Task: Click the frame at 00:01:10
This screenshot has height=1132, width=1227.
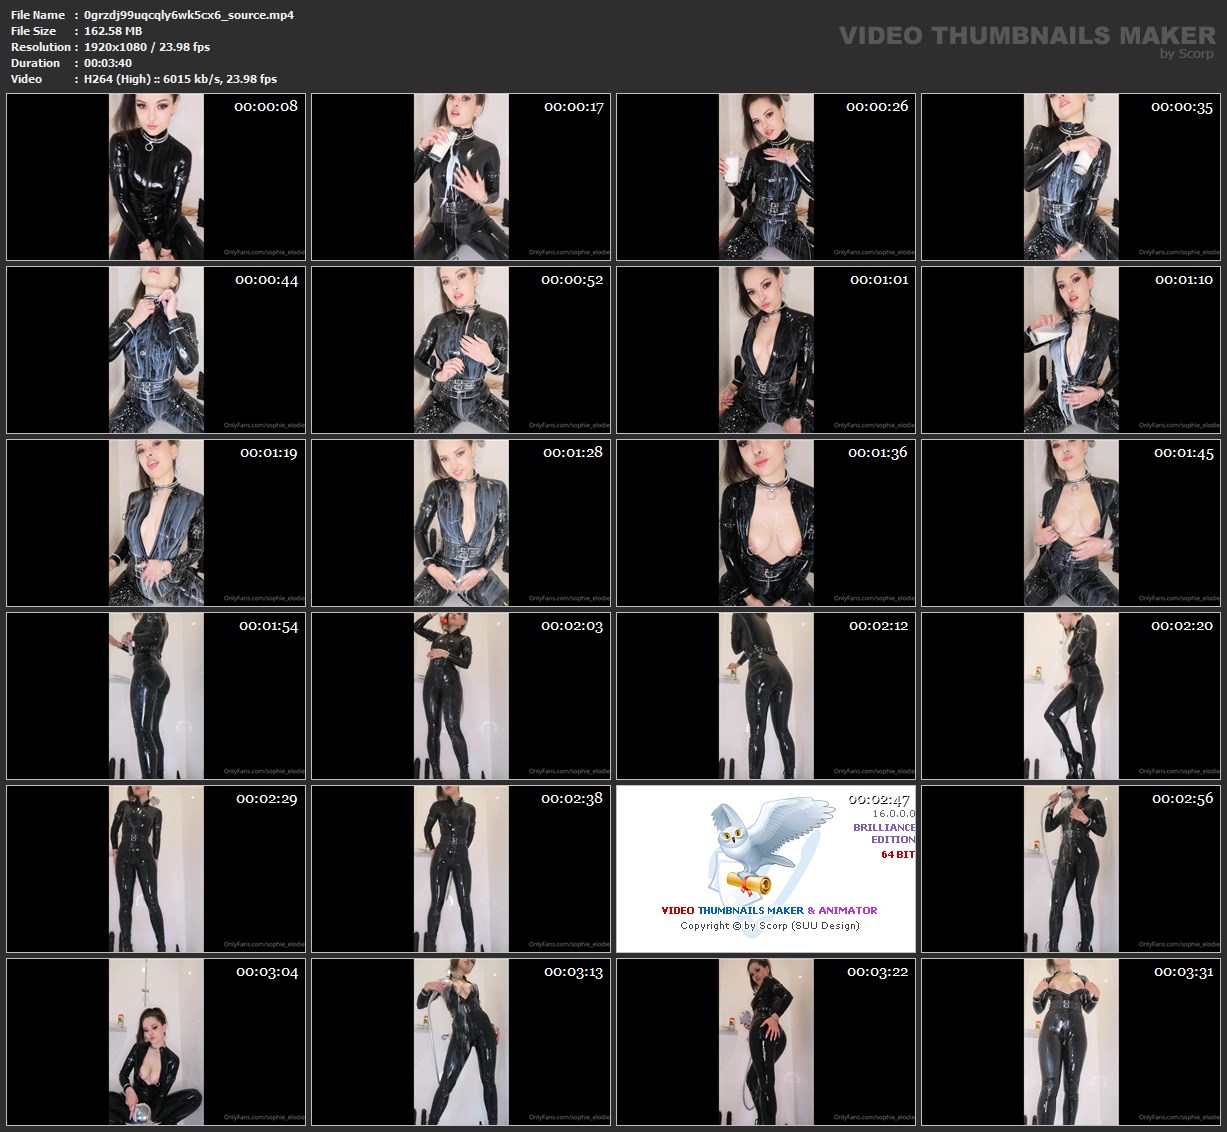Action: click(1071, 350)
